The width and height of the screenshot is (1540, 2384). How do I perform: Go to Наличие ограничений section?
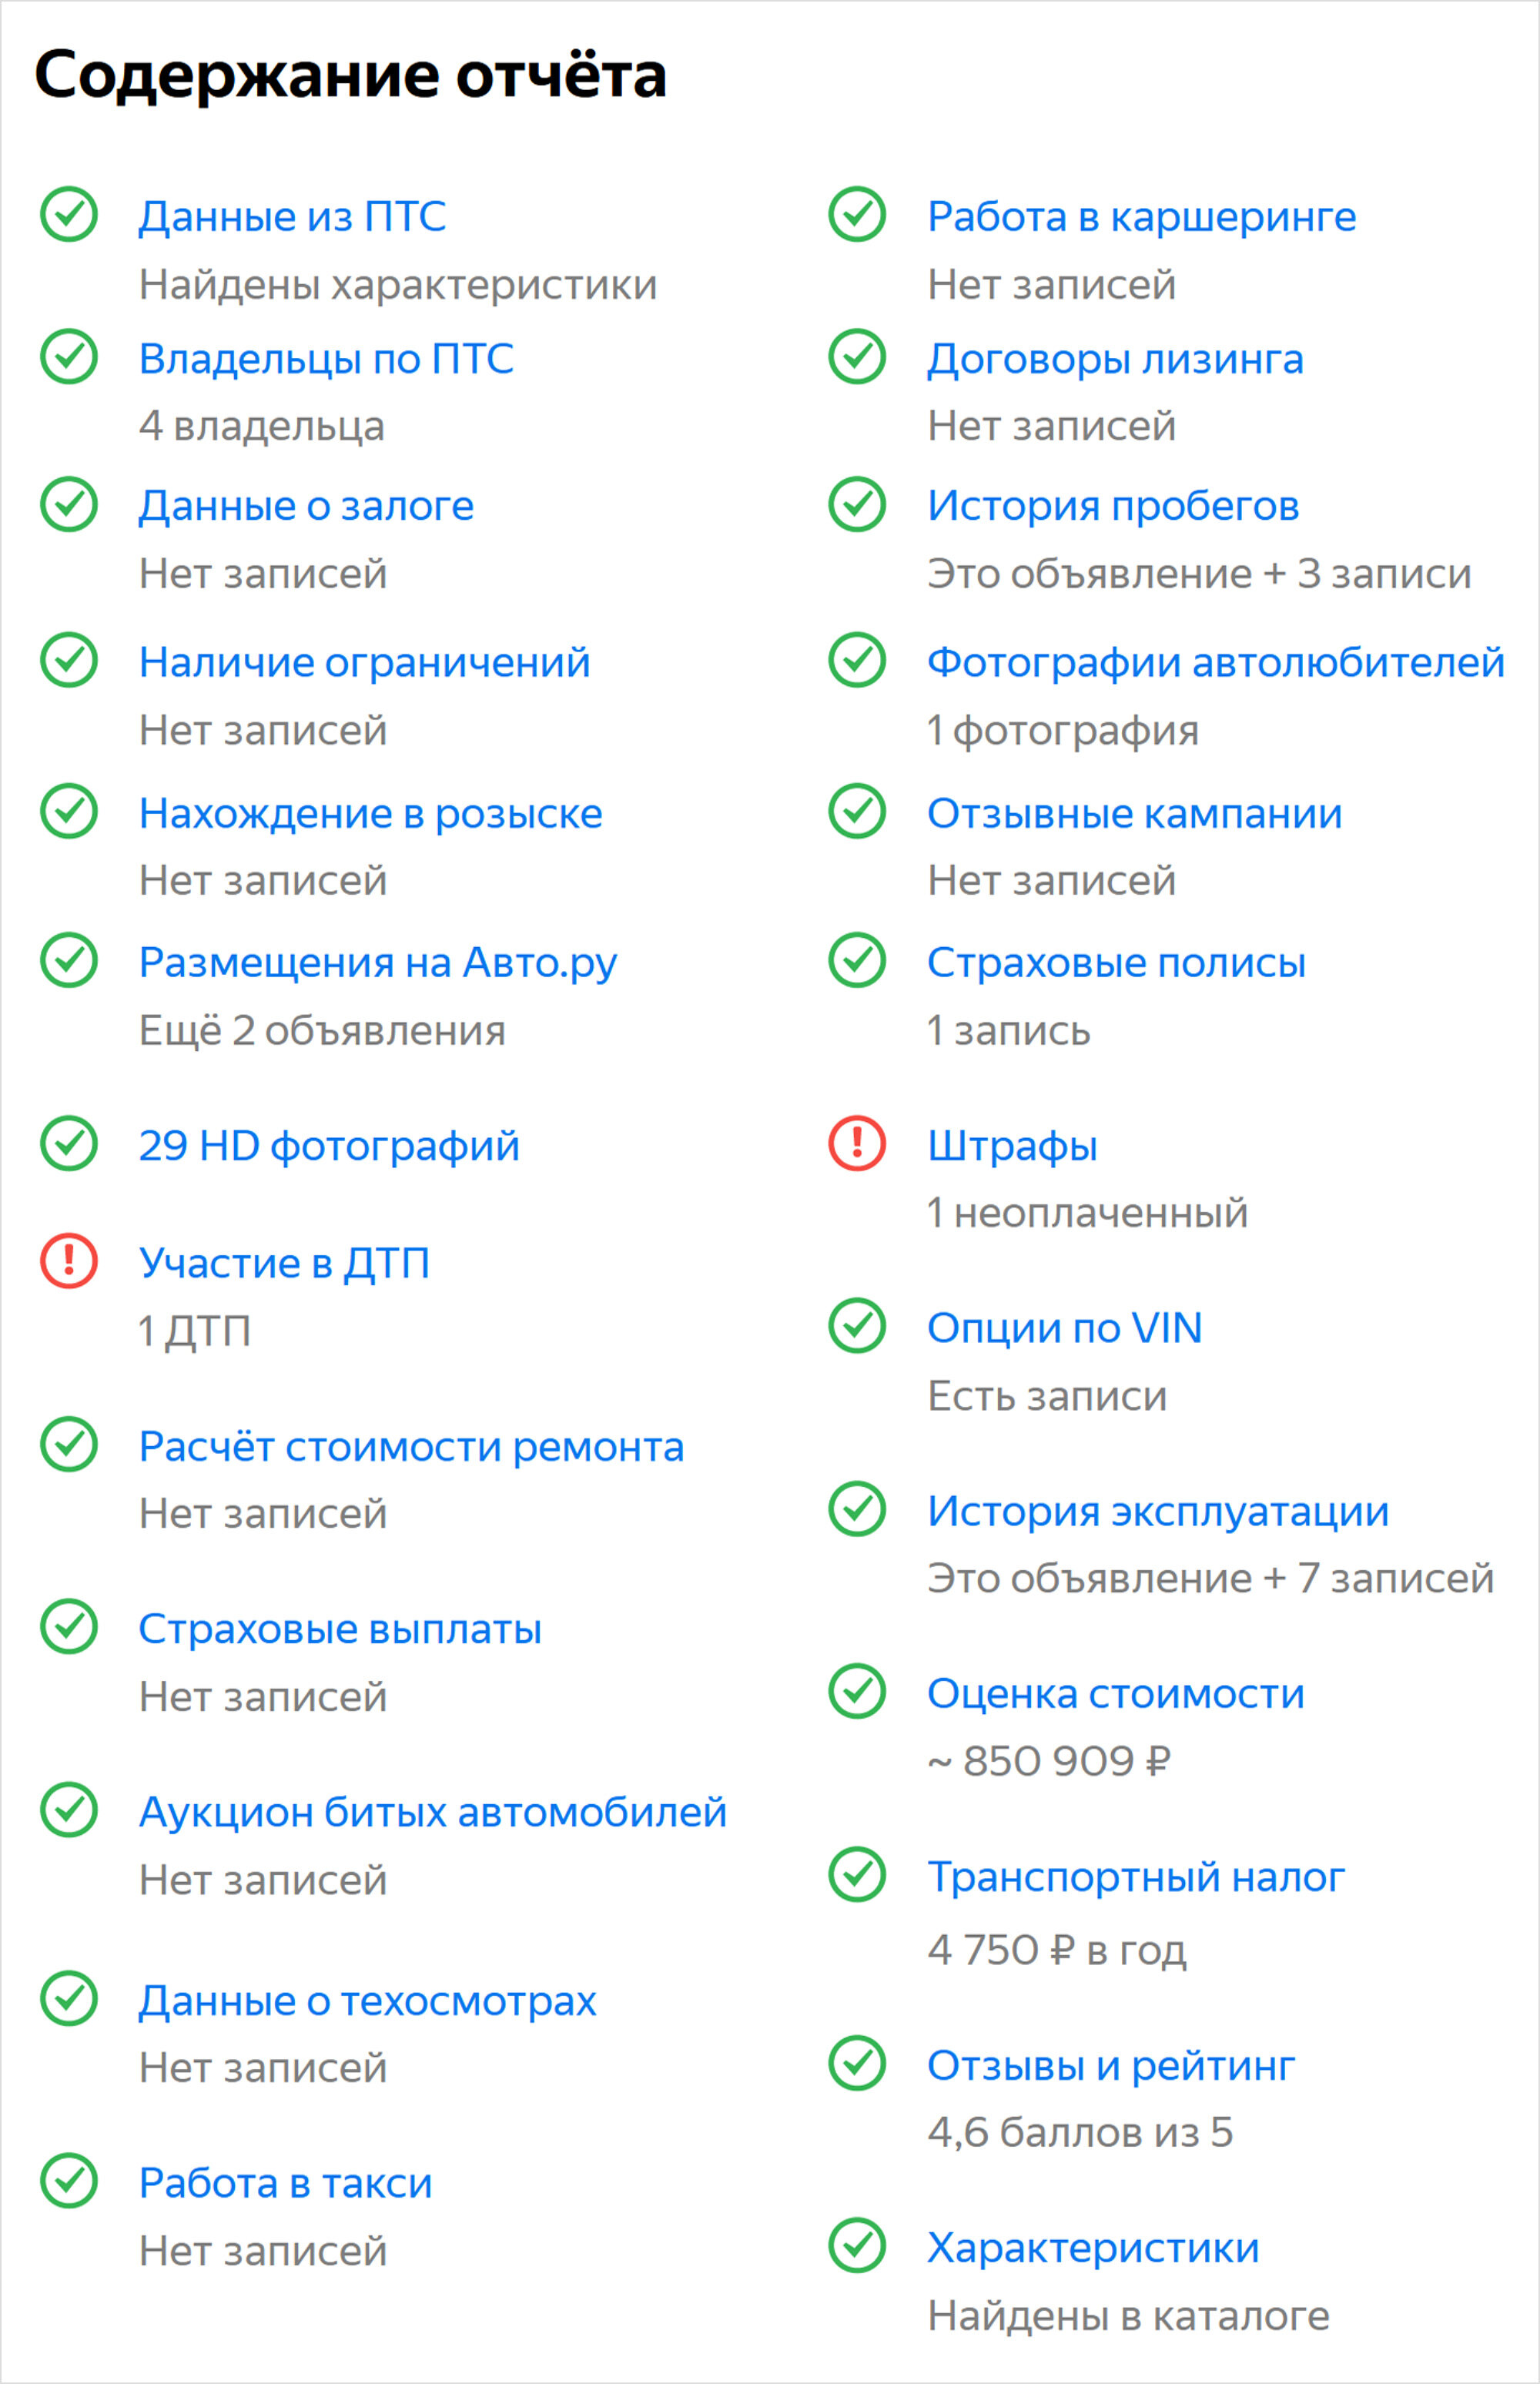coord(365,662)
